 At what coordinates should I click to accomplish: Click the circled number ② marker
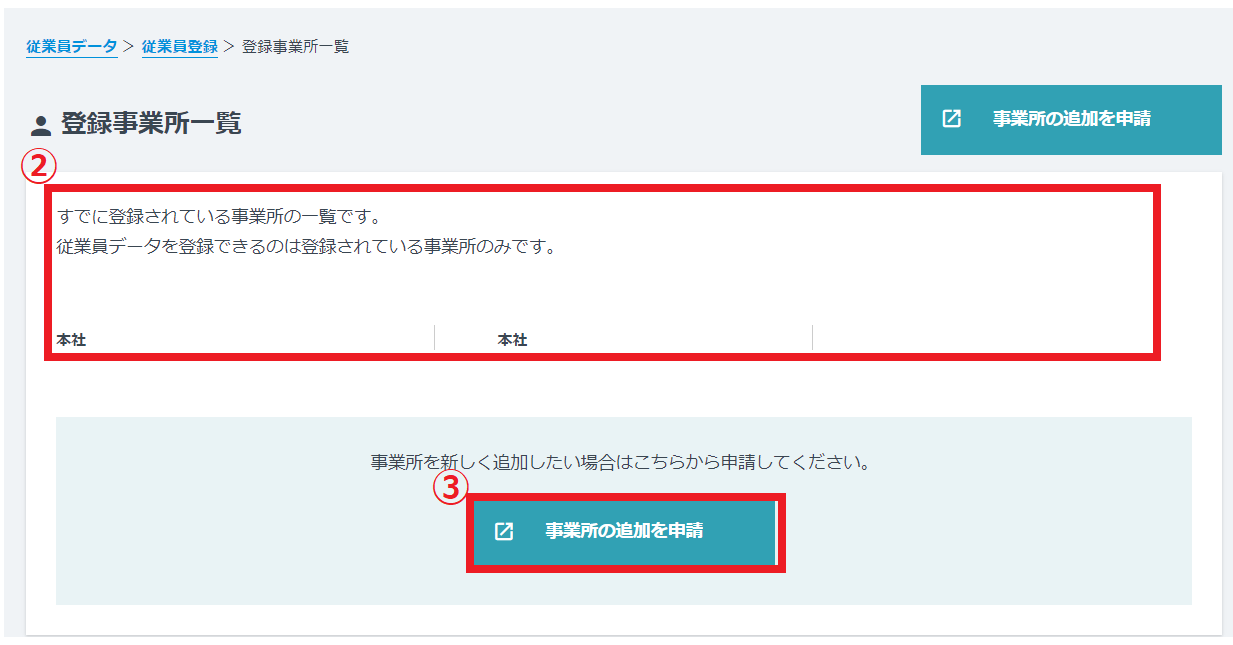point(38,167)
